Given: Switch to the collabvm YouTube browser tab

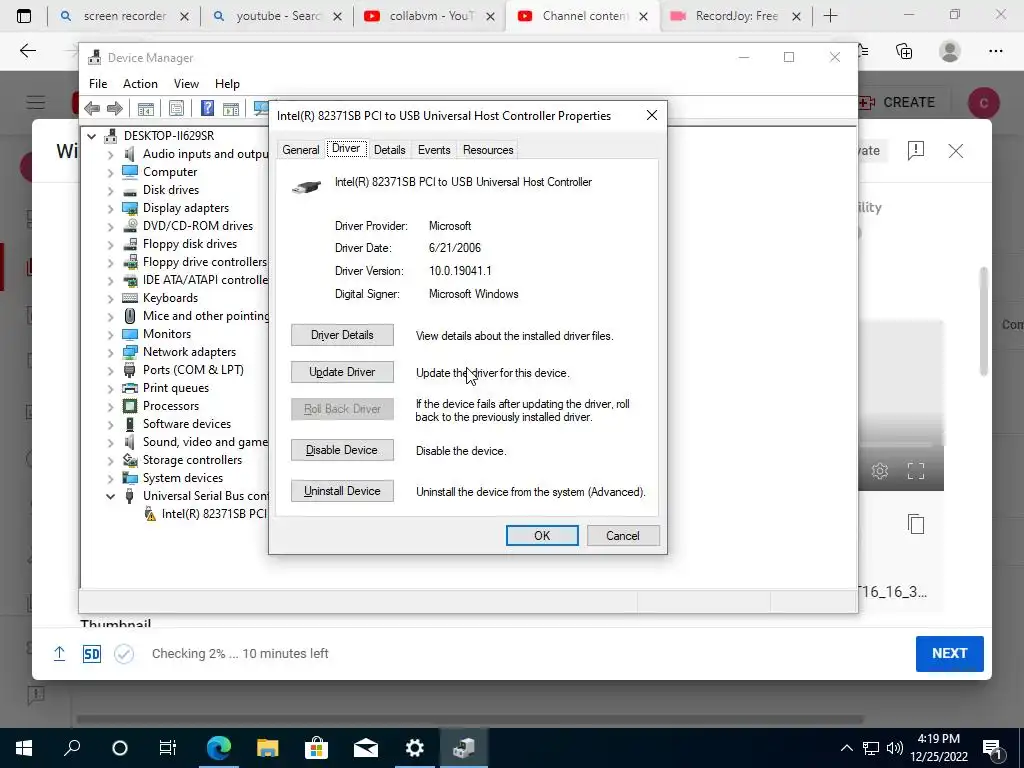Looking at the screenshot, I should click(x=430, y=16).
